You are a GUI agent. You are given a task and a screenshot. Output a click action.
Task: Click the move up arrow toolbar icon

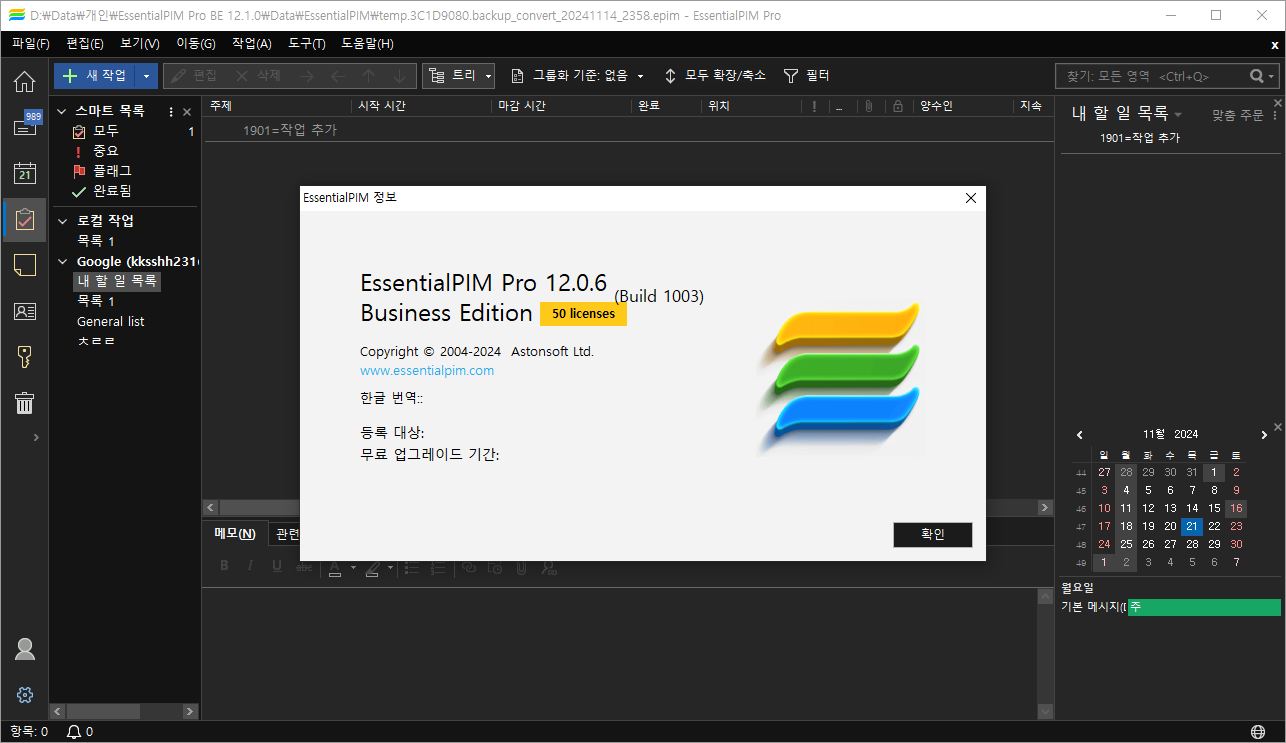(368, 76)
